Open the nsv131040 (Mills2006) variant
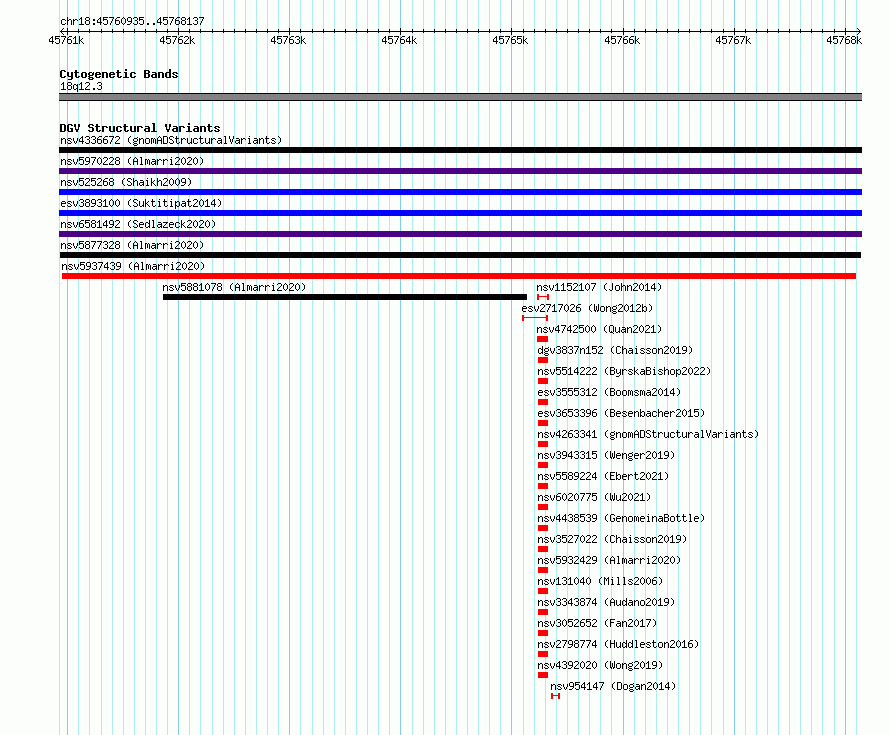The height and width of the screenshot is (735, 890). [600, 581]
